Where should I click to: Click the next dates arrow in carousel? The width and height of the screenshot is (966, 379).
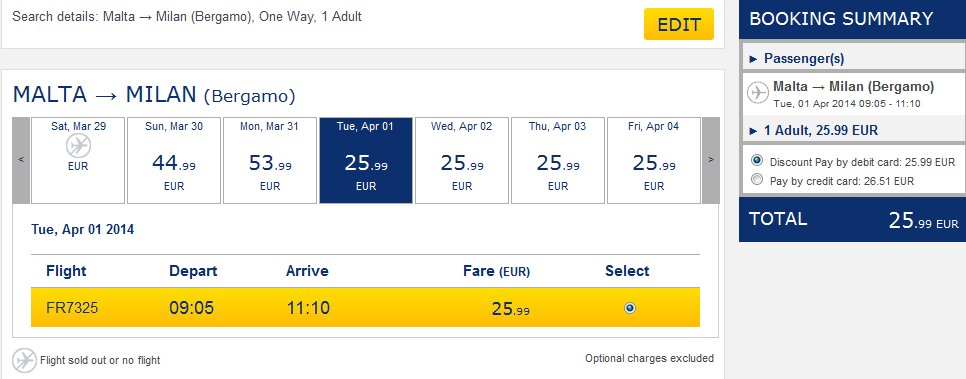click(711, 160)
